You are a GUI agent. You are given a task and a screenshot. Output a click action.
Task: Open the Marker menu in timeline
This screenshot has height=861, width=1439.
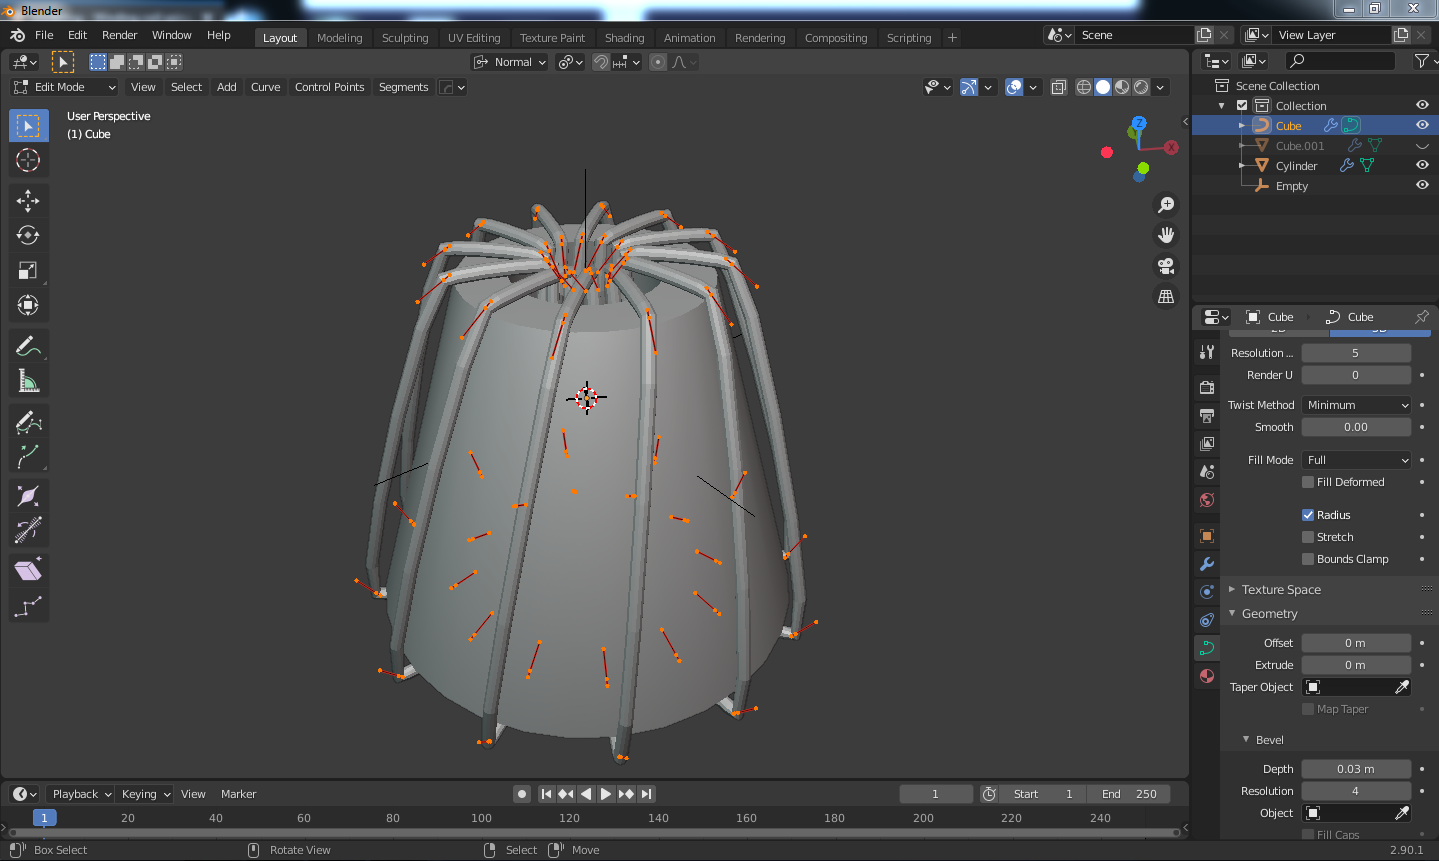(x=238, y=794)
